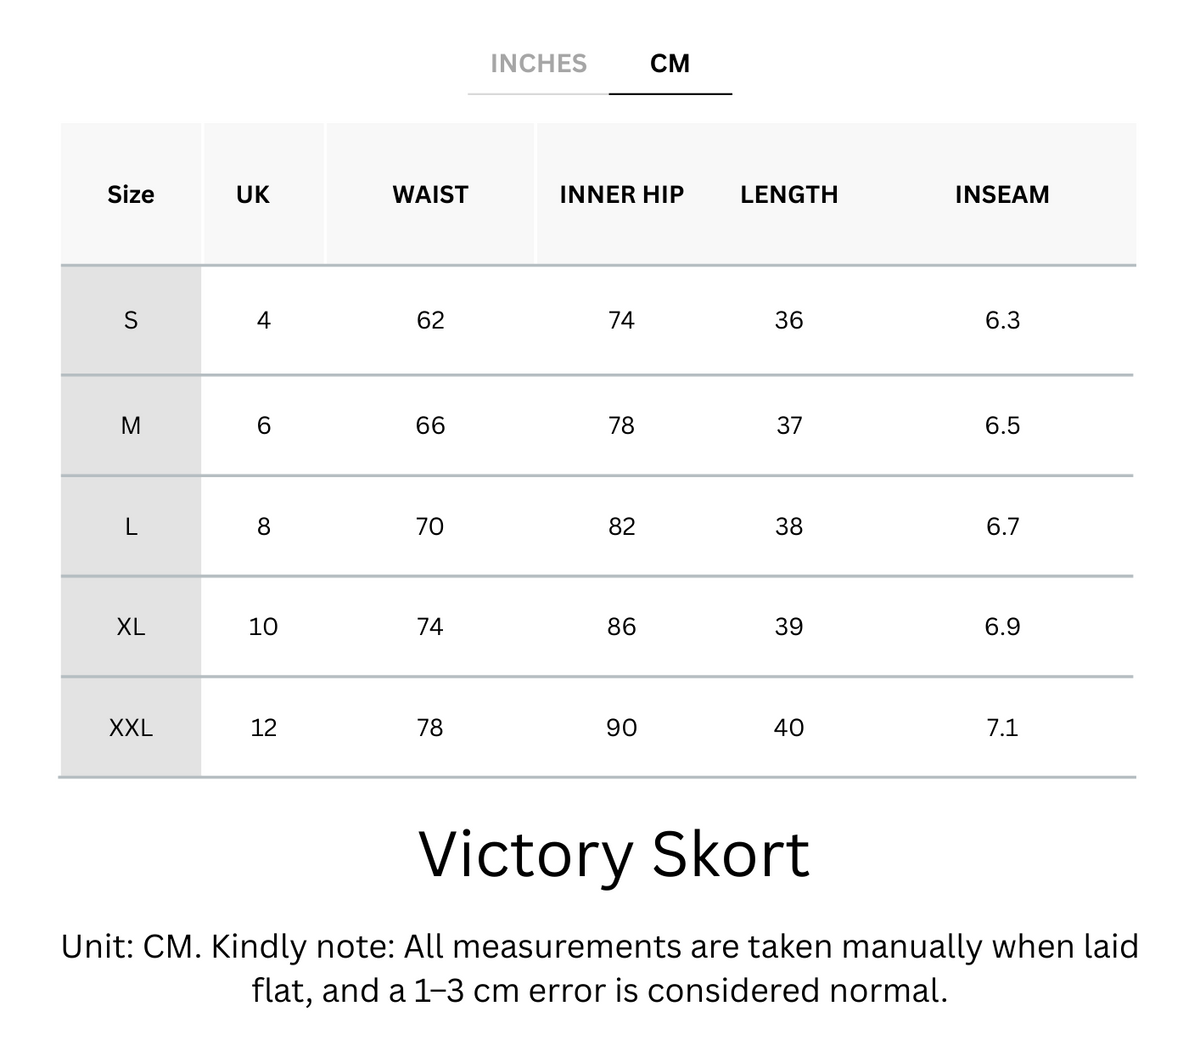
Task: Select the XXL size row label
Action: tap(131, 727)
